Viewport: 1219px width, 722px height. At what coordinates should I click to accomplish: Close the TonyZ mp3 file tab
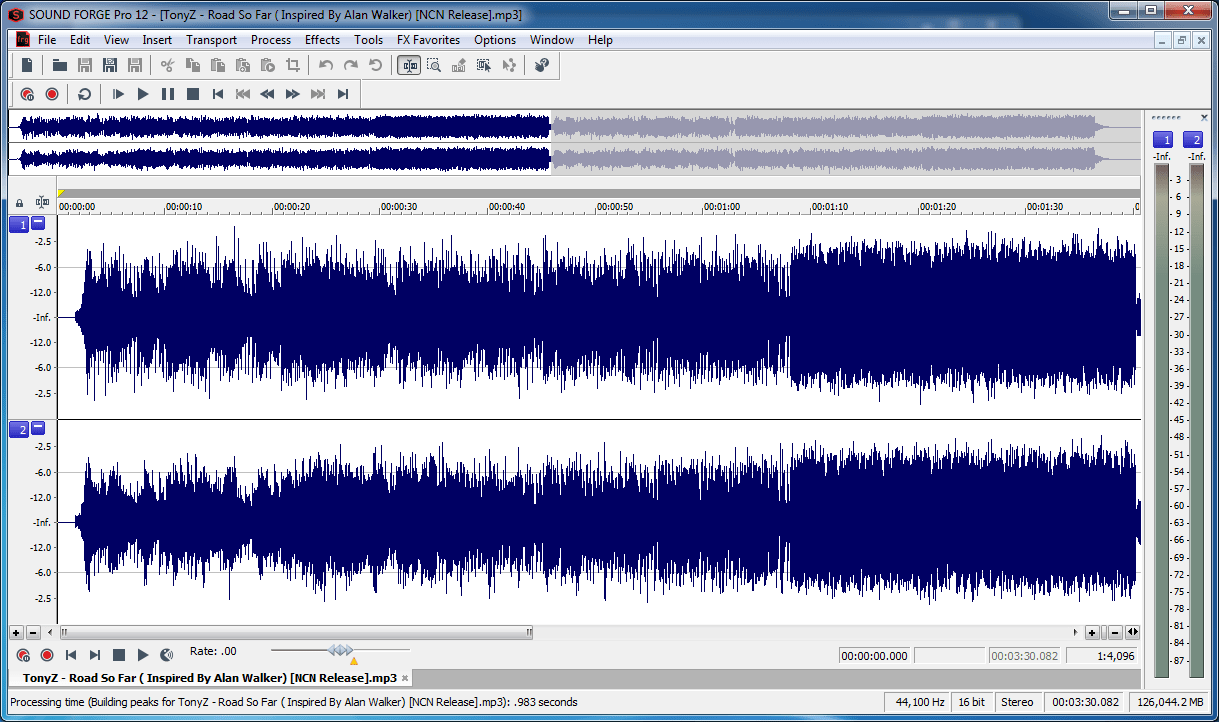click(405, 678)
